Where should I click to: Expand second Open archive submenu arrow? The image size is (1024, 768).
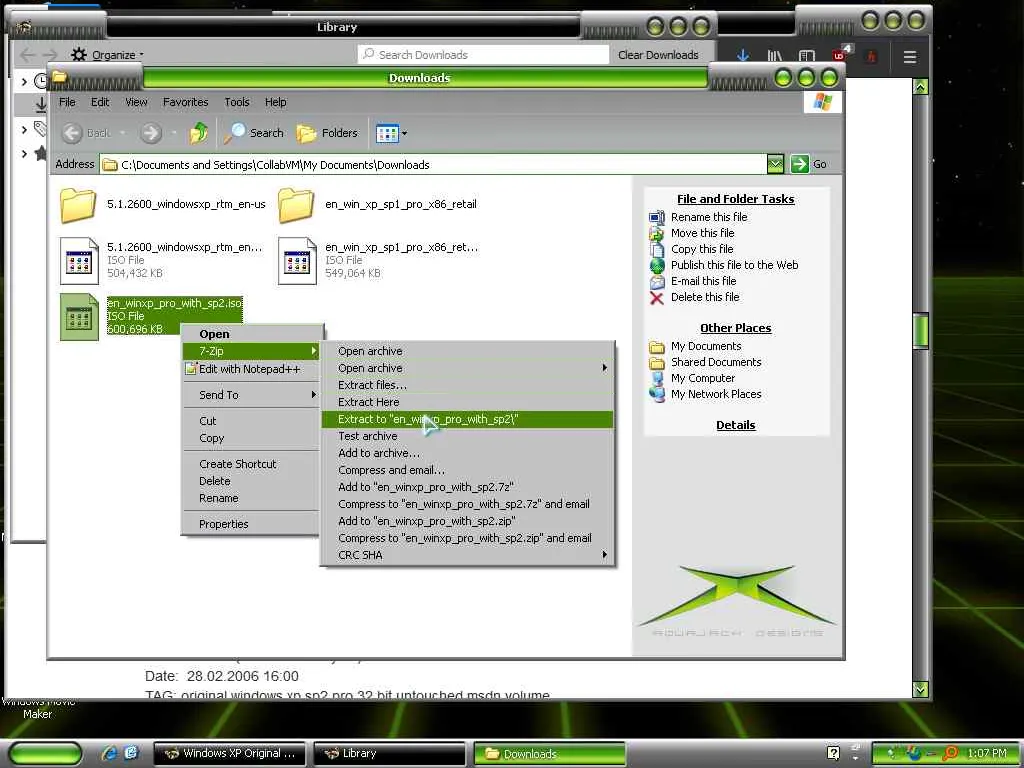605,368
